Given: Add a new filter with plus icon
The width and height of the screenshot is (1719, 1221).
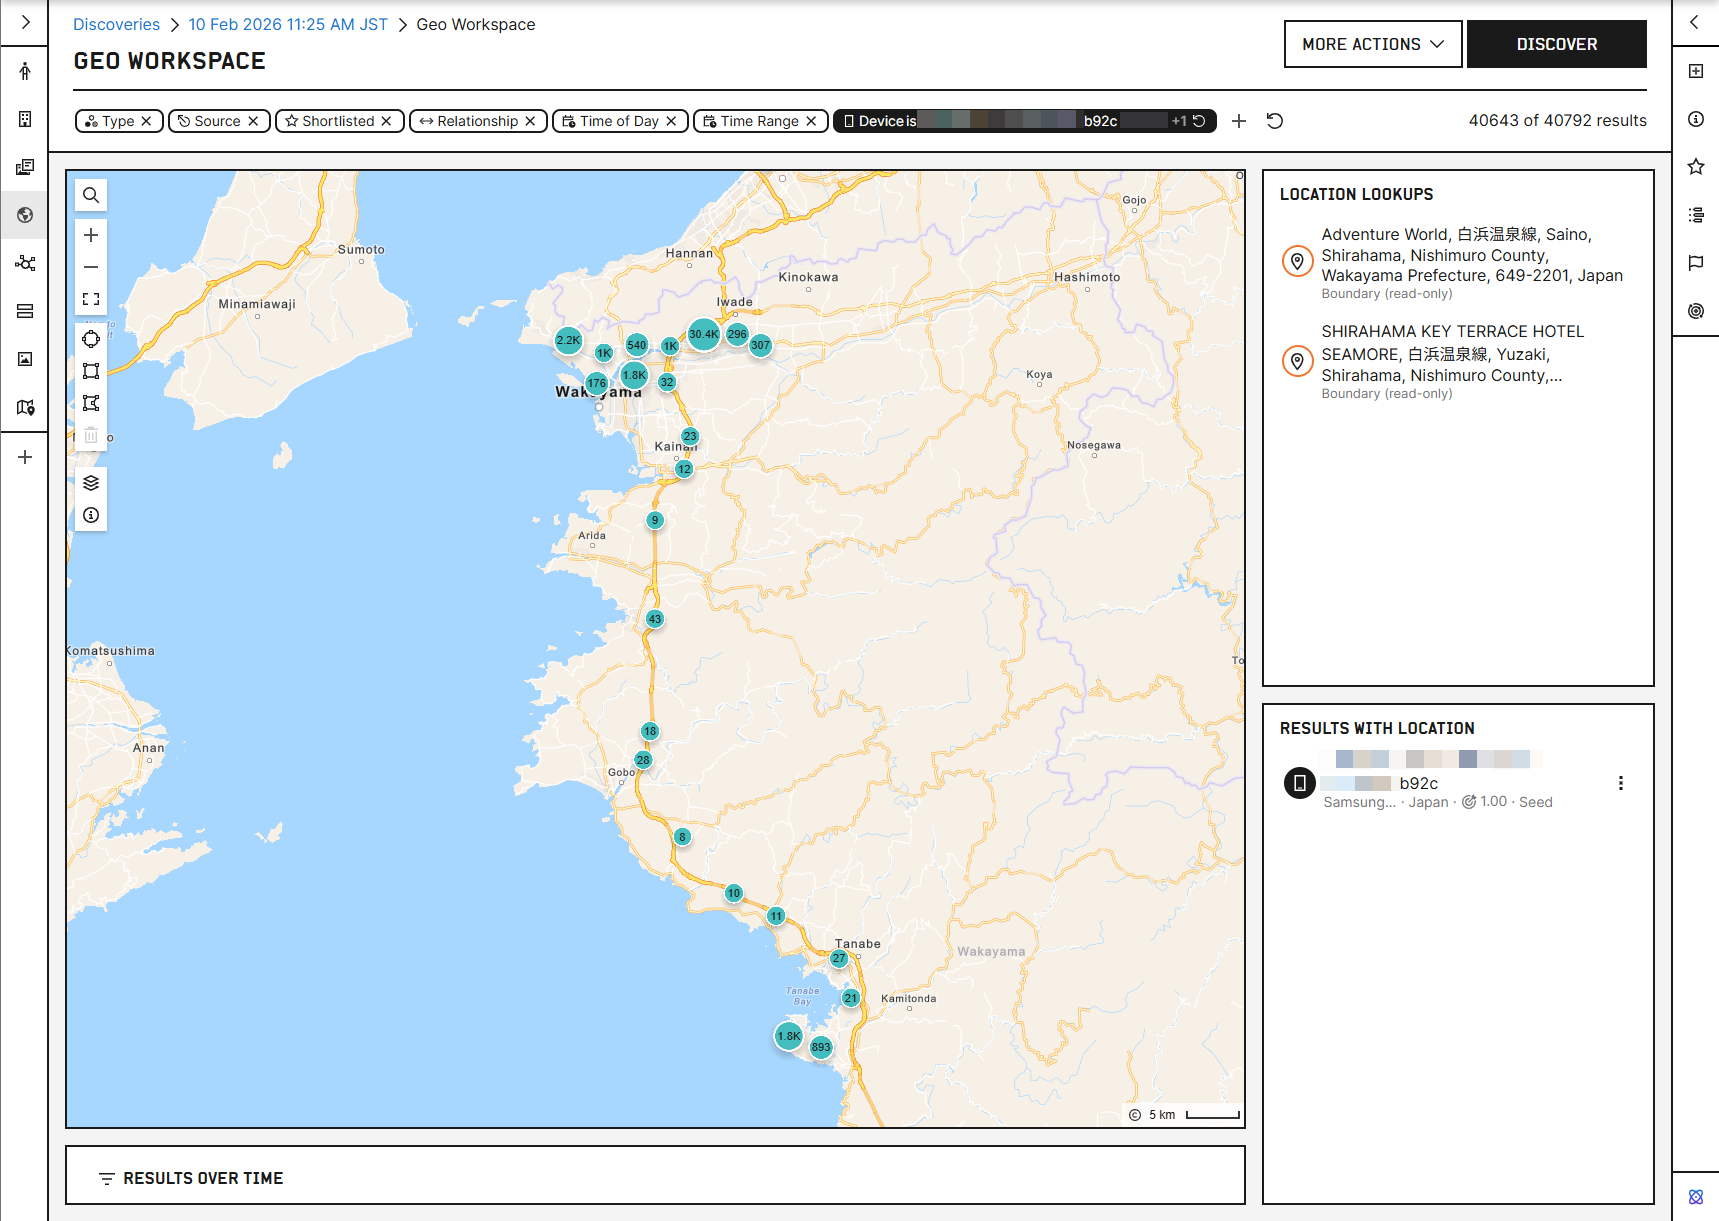Looking at the screenshot, I should point(1239,121).
